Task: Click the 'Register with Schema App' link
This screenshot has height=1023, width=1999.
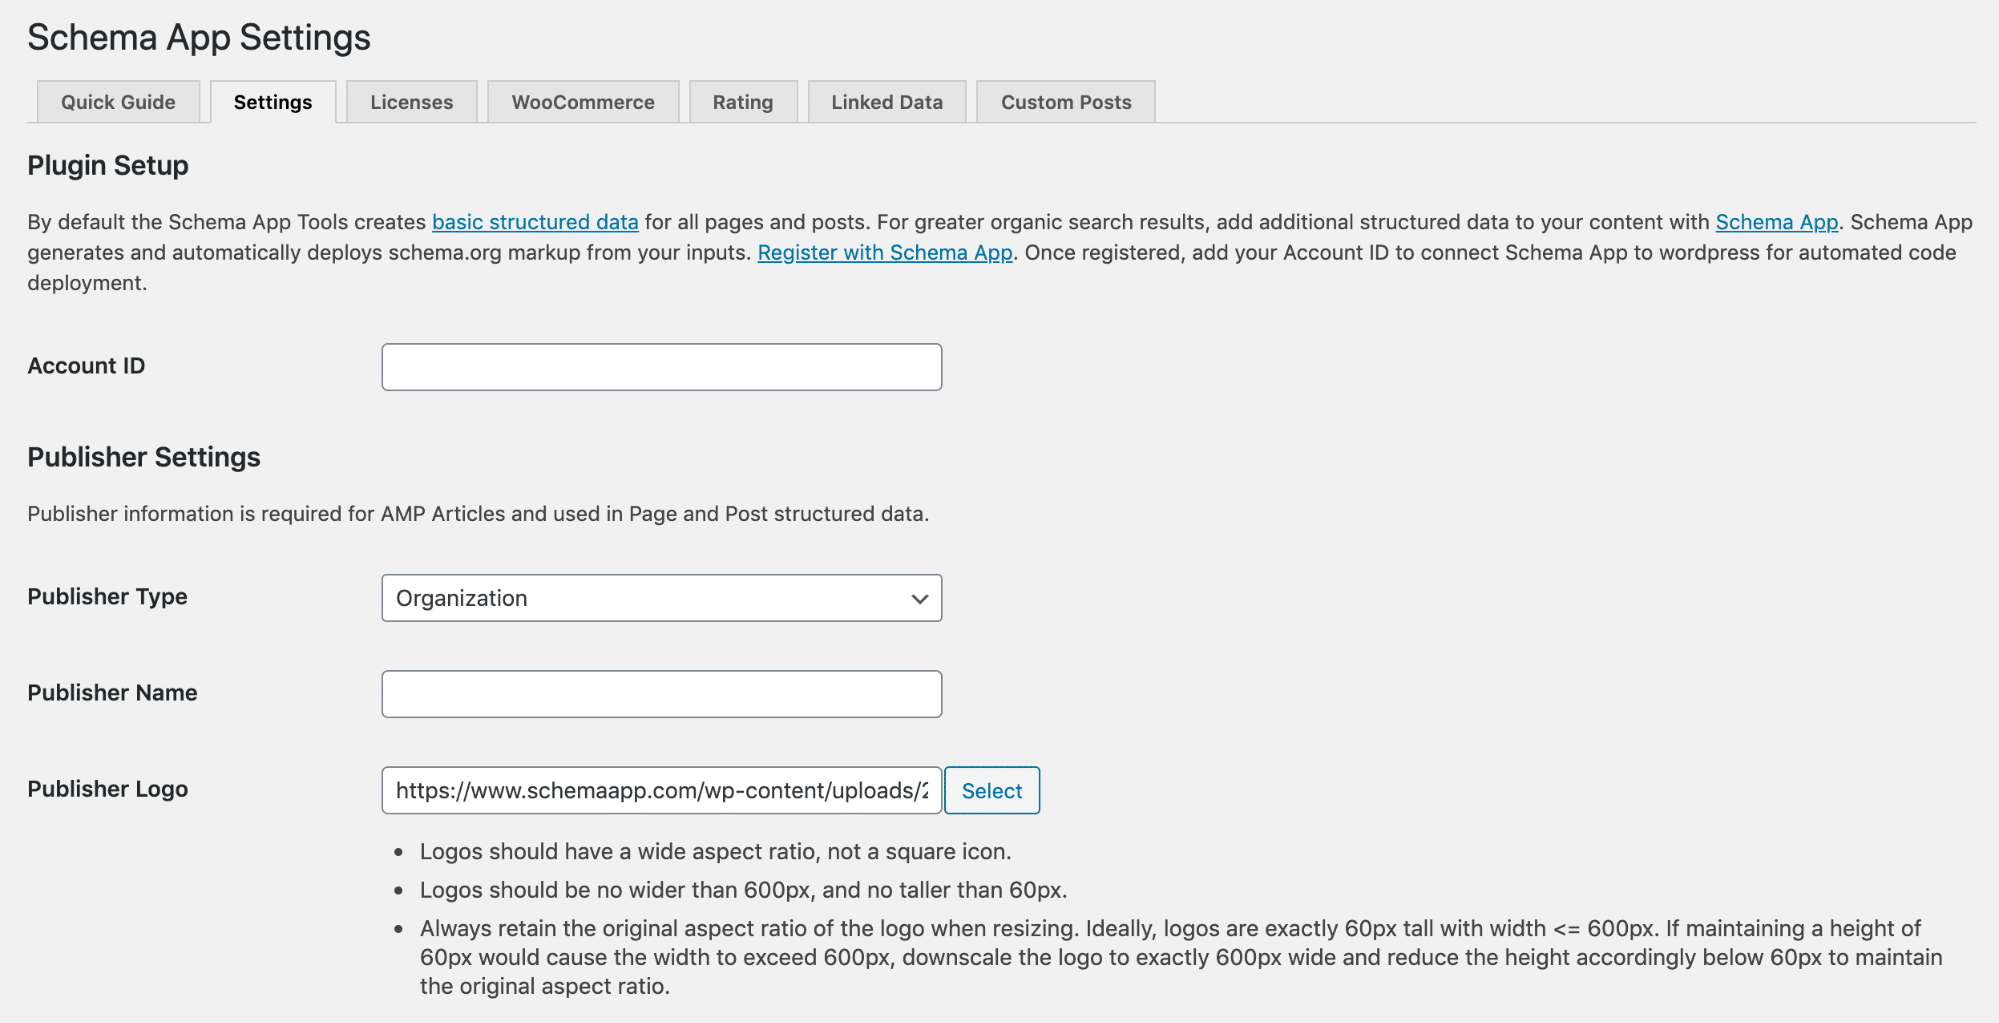Action: [885, 253]
